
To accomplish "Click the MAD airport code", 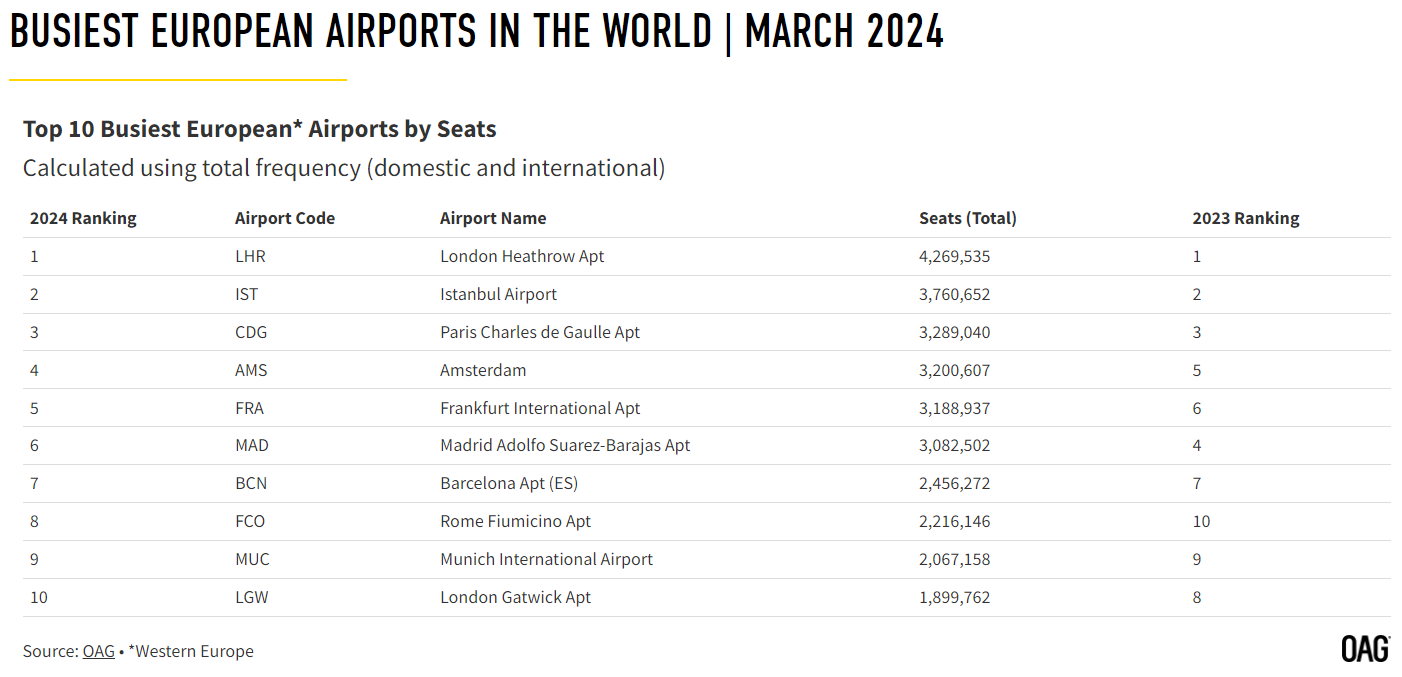I will point(252,445).
